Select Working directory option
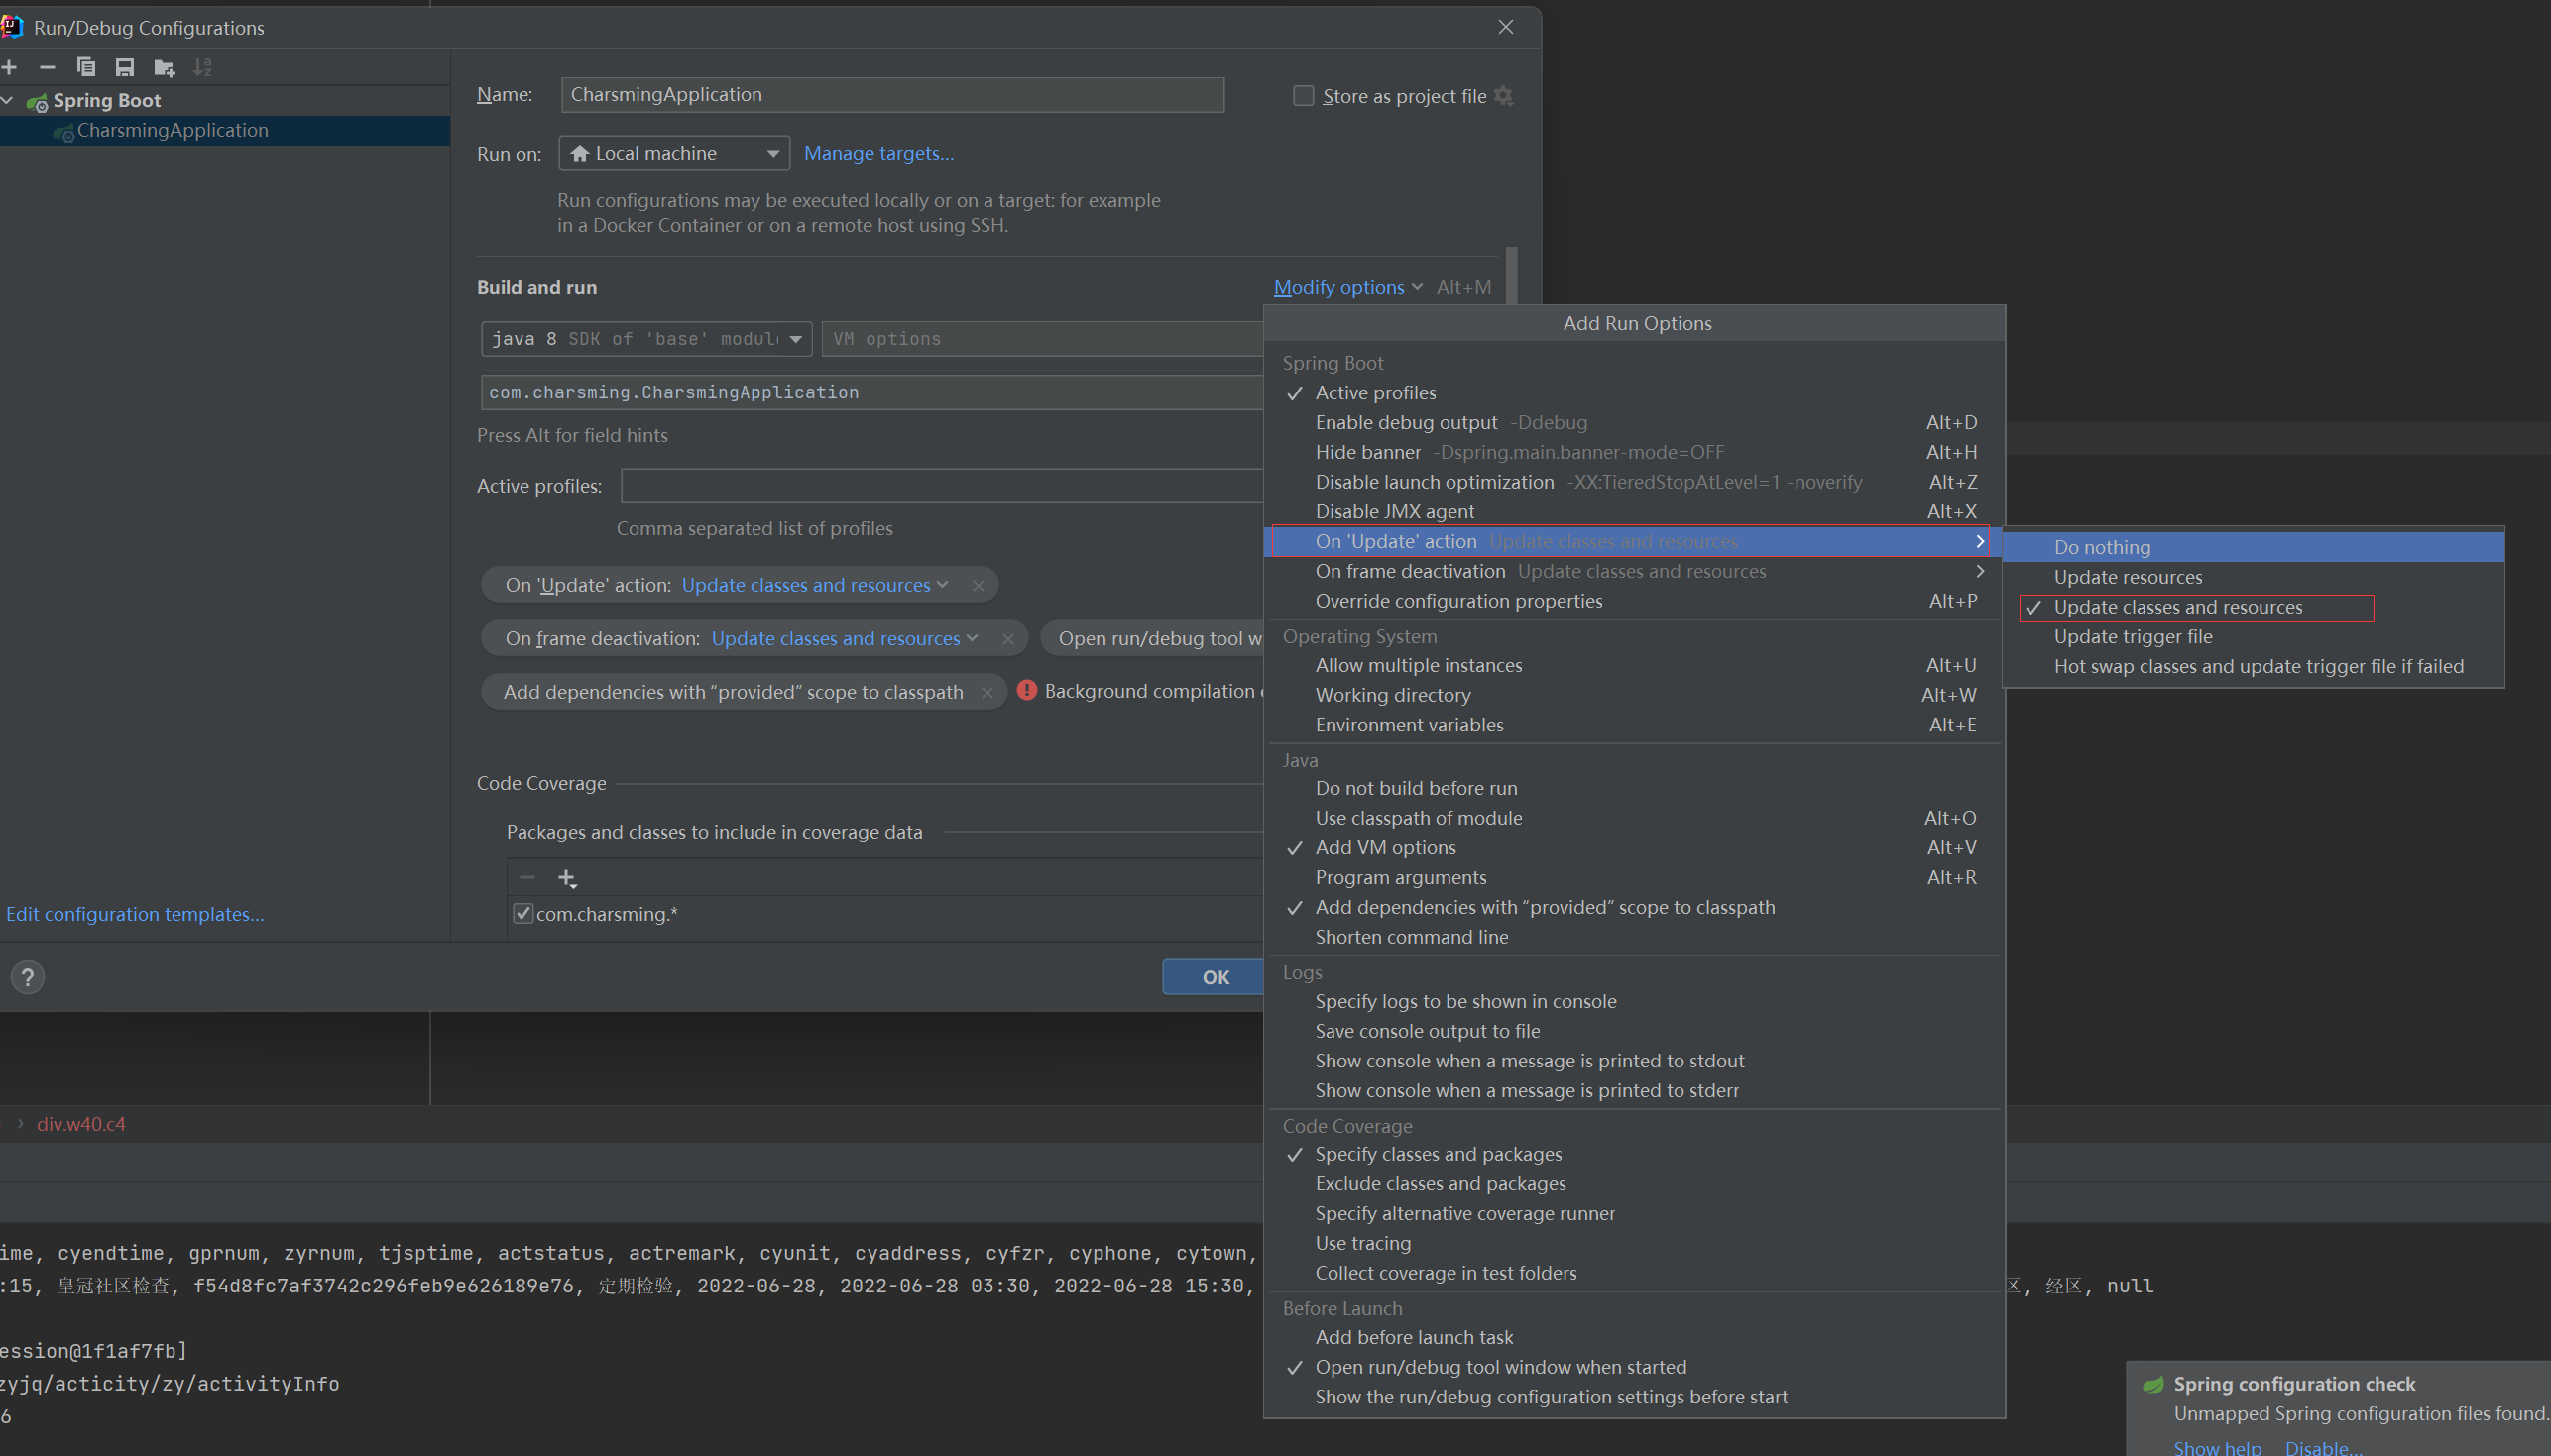The height and width of the screenshot is (1456, 2551). [1635, 695]
